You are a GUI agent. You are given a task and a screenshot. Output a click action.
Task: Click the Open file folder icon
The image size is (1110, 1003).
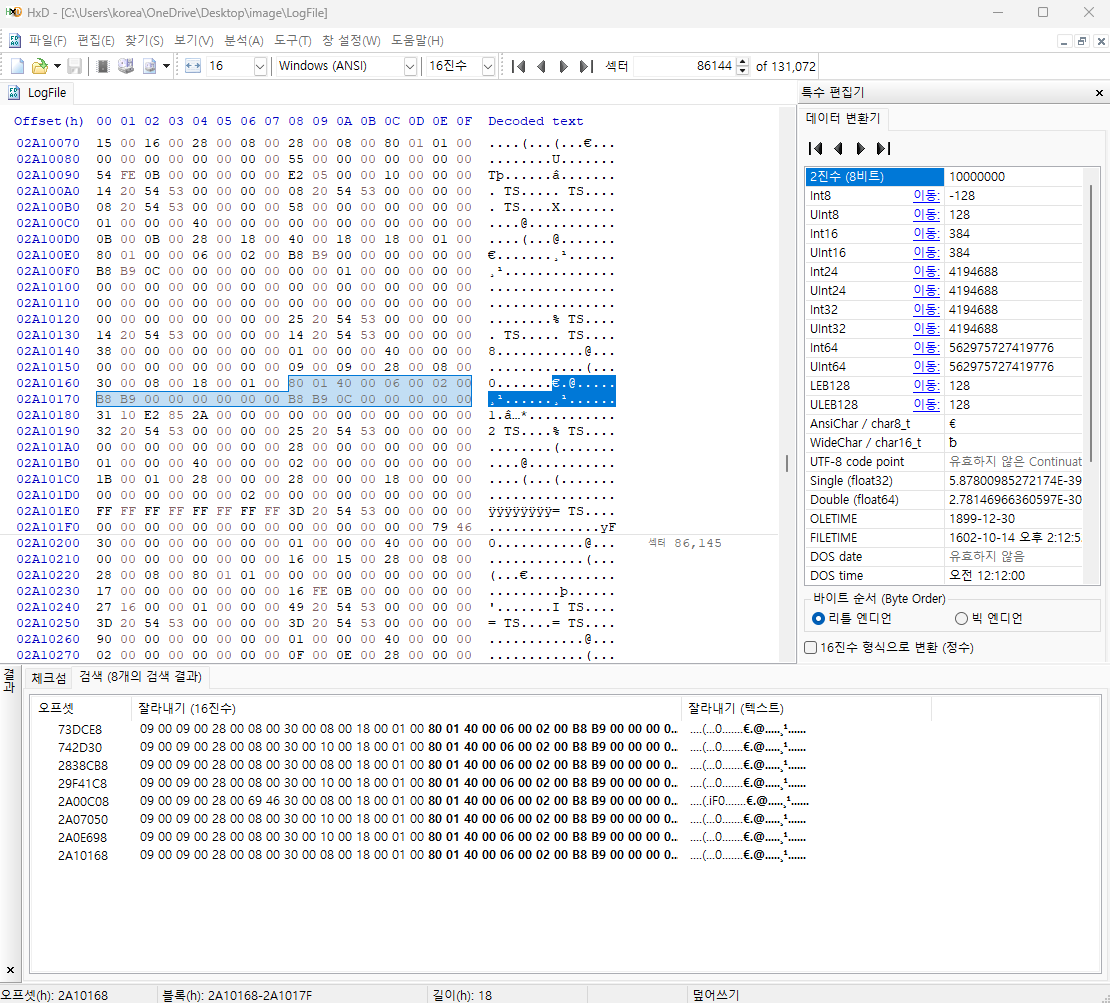(39, 66)
